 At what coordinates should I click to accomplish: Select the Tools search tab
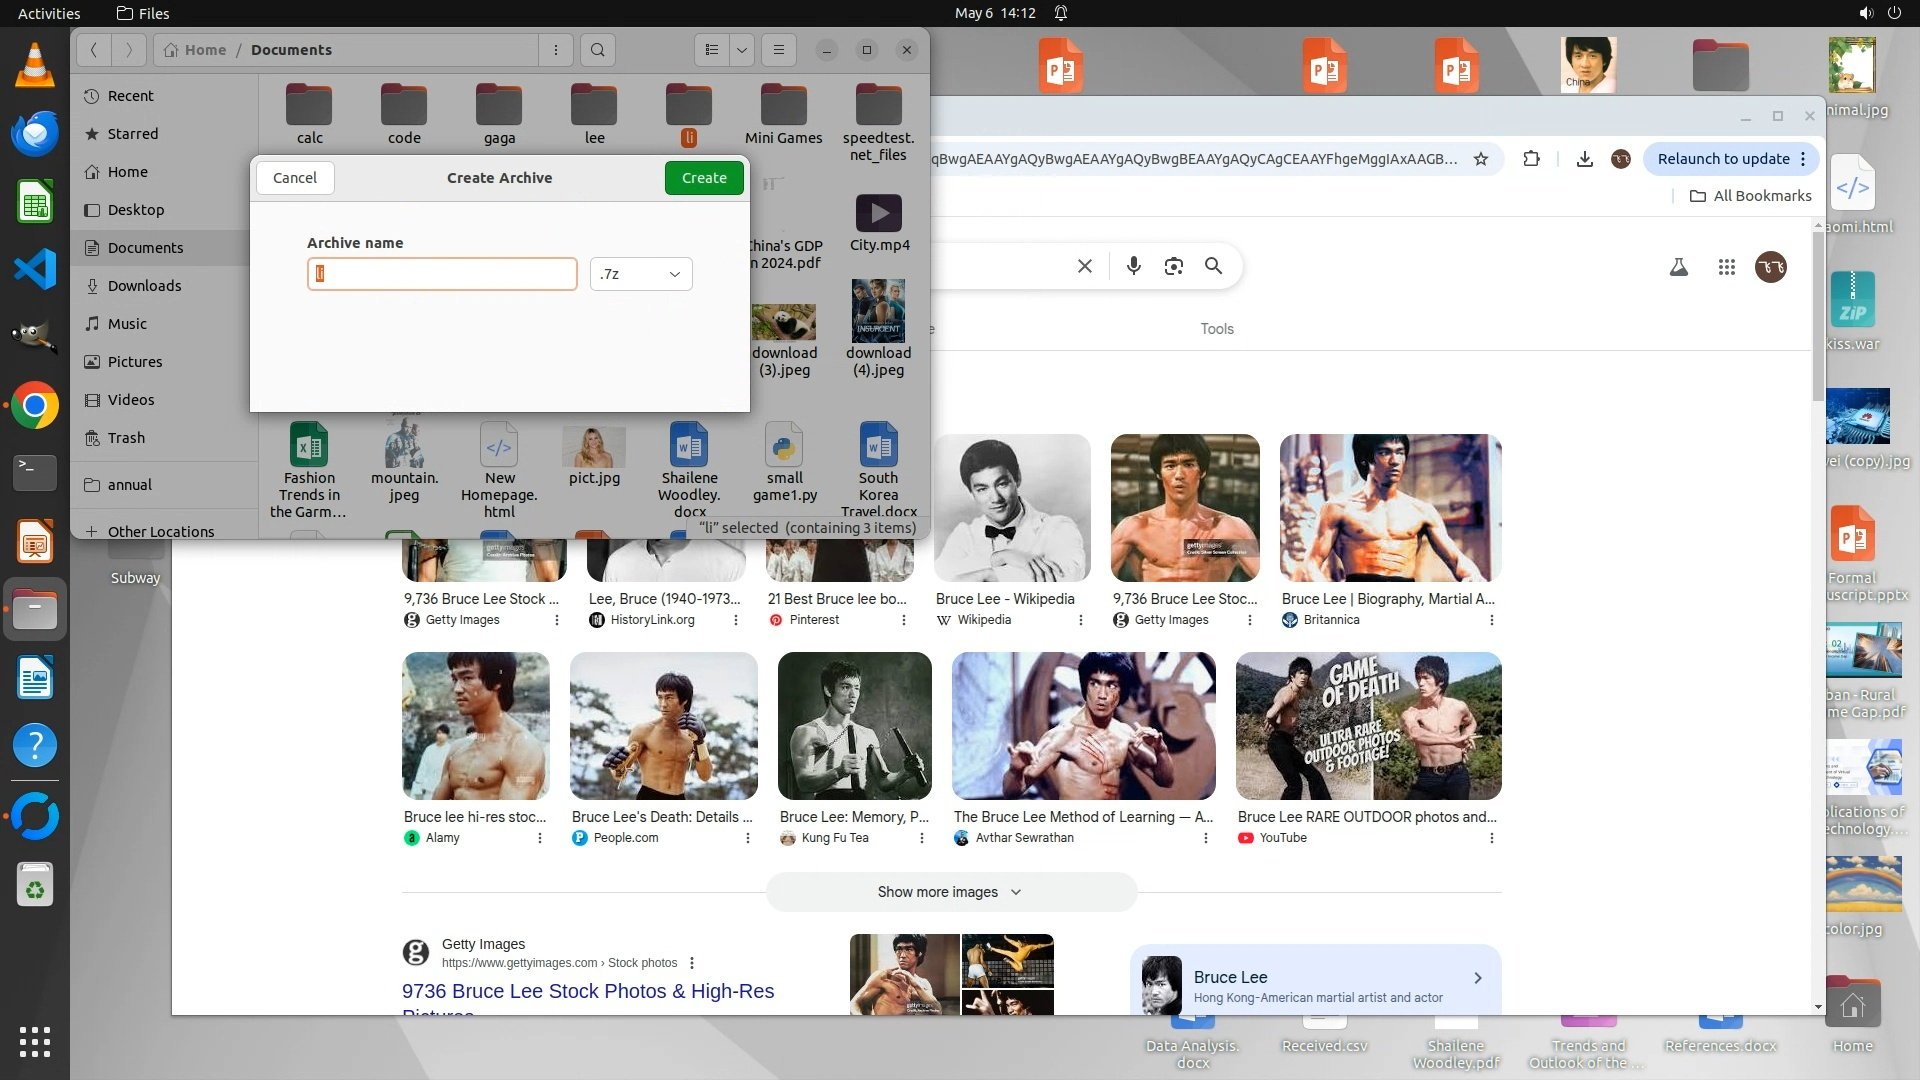(1217, 329)
